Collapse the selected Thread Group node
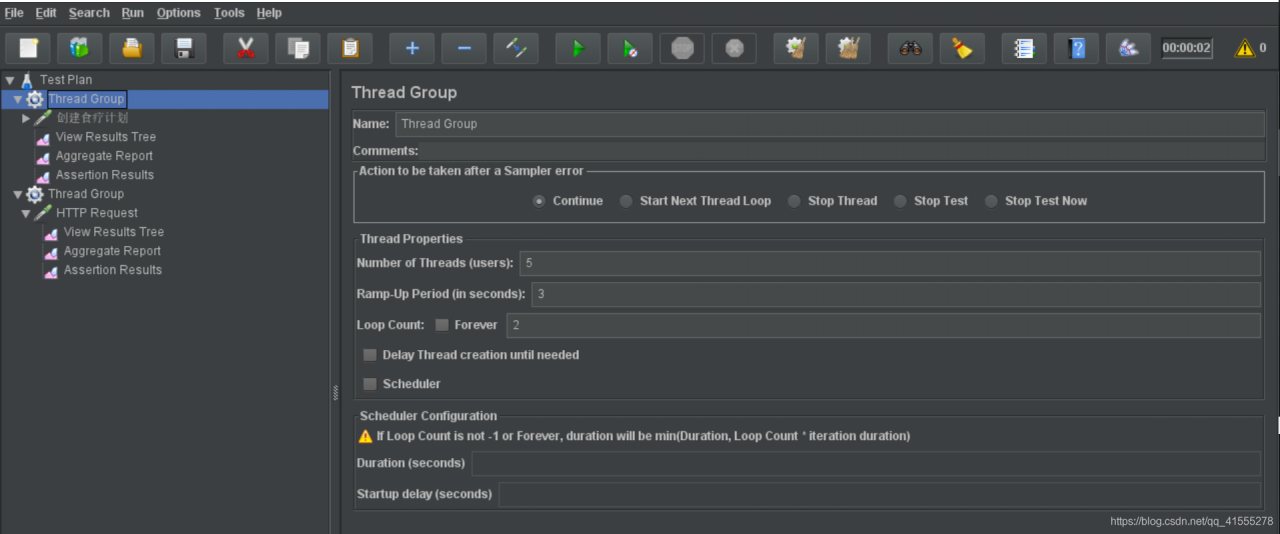This screenshot has width=1280, height=534. (18, 99)
